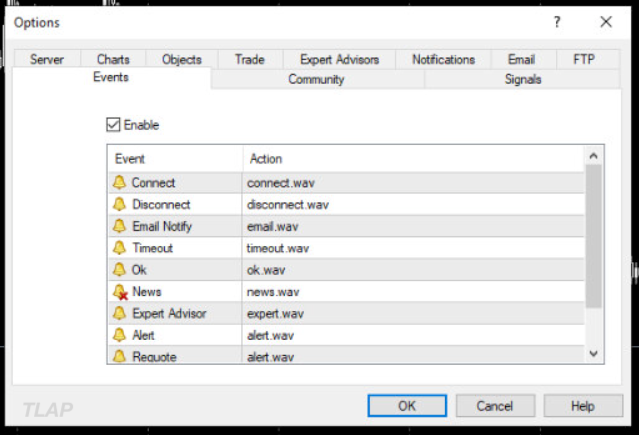Image resolution: width=639 pixels, height=435 pixels.
Task: Click the Action column header
Action: click(413, 159)
